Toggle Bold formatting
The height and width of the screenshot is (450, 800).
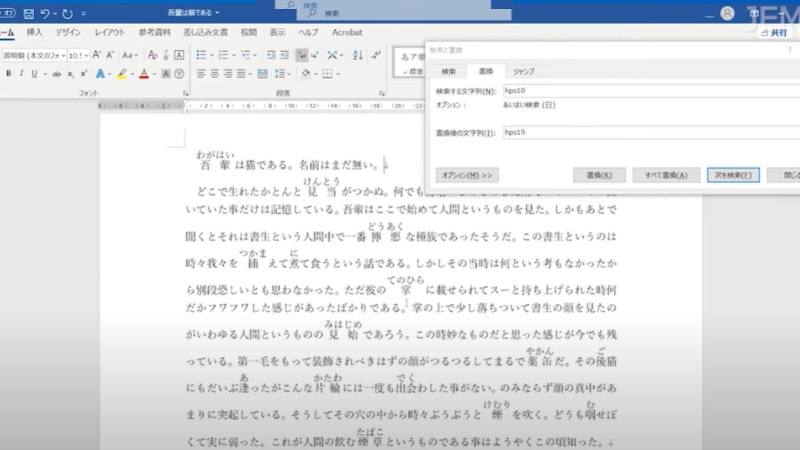click(8, 74)
